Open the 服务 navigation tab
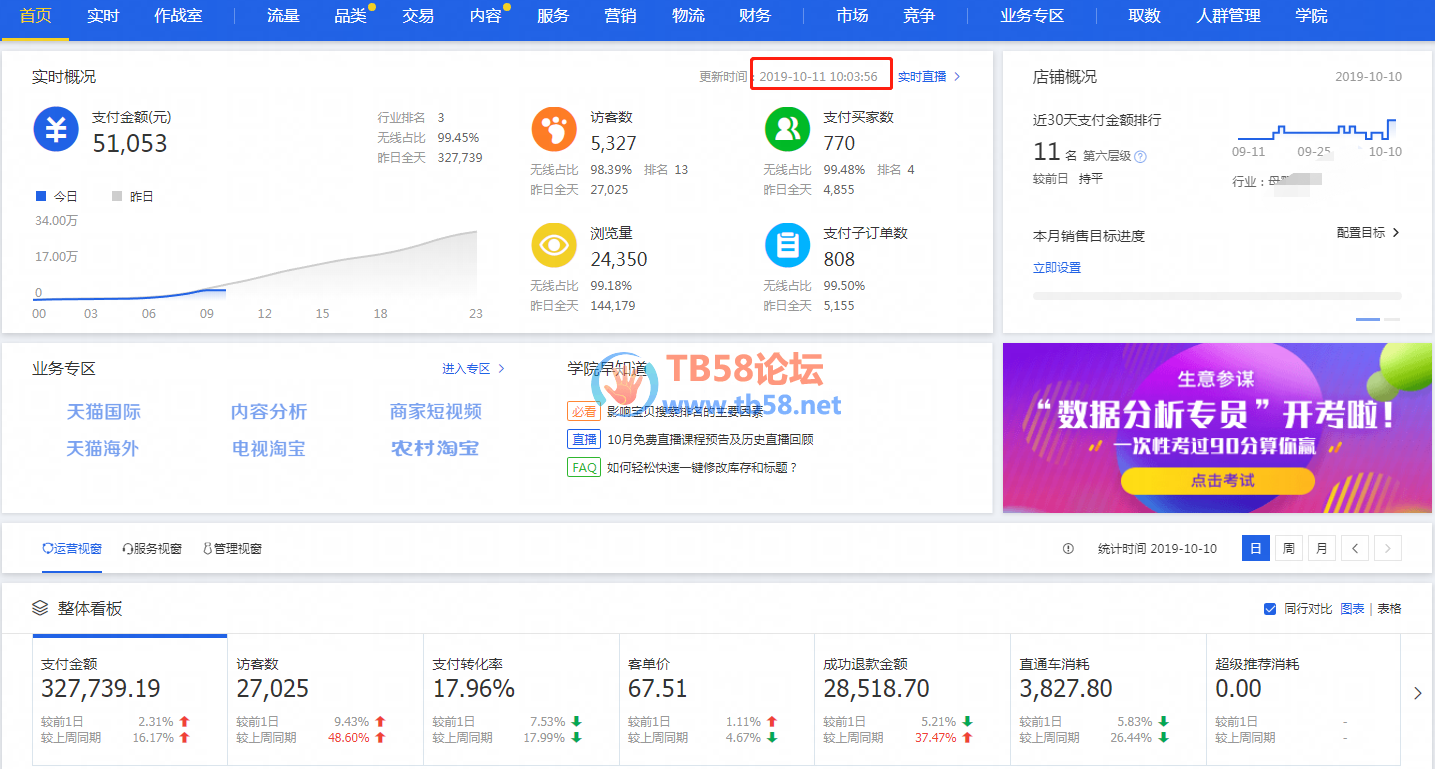This screenshot has height=769, width=1435. click(553, 16)
